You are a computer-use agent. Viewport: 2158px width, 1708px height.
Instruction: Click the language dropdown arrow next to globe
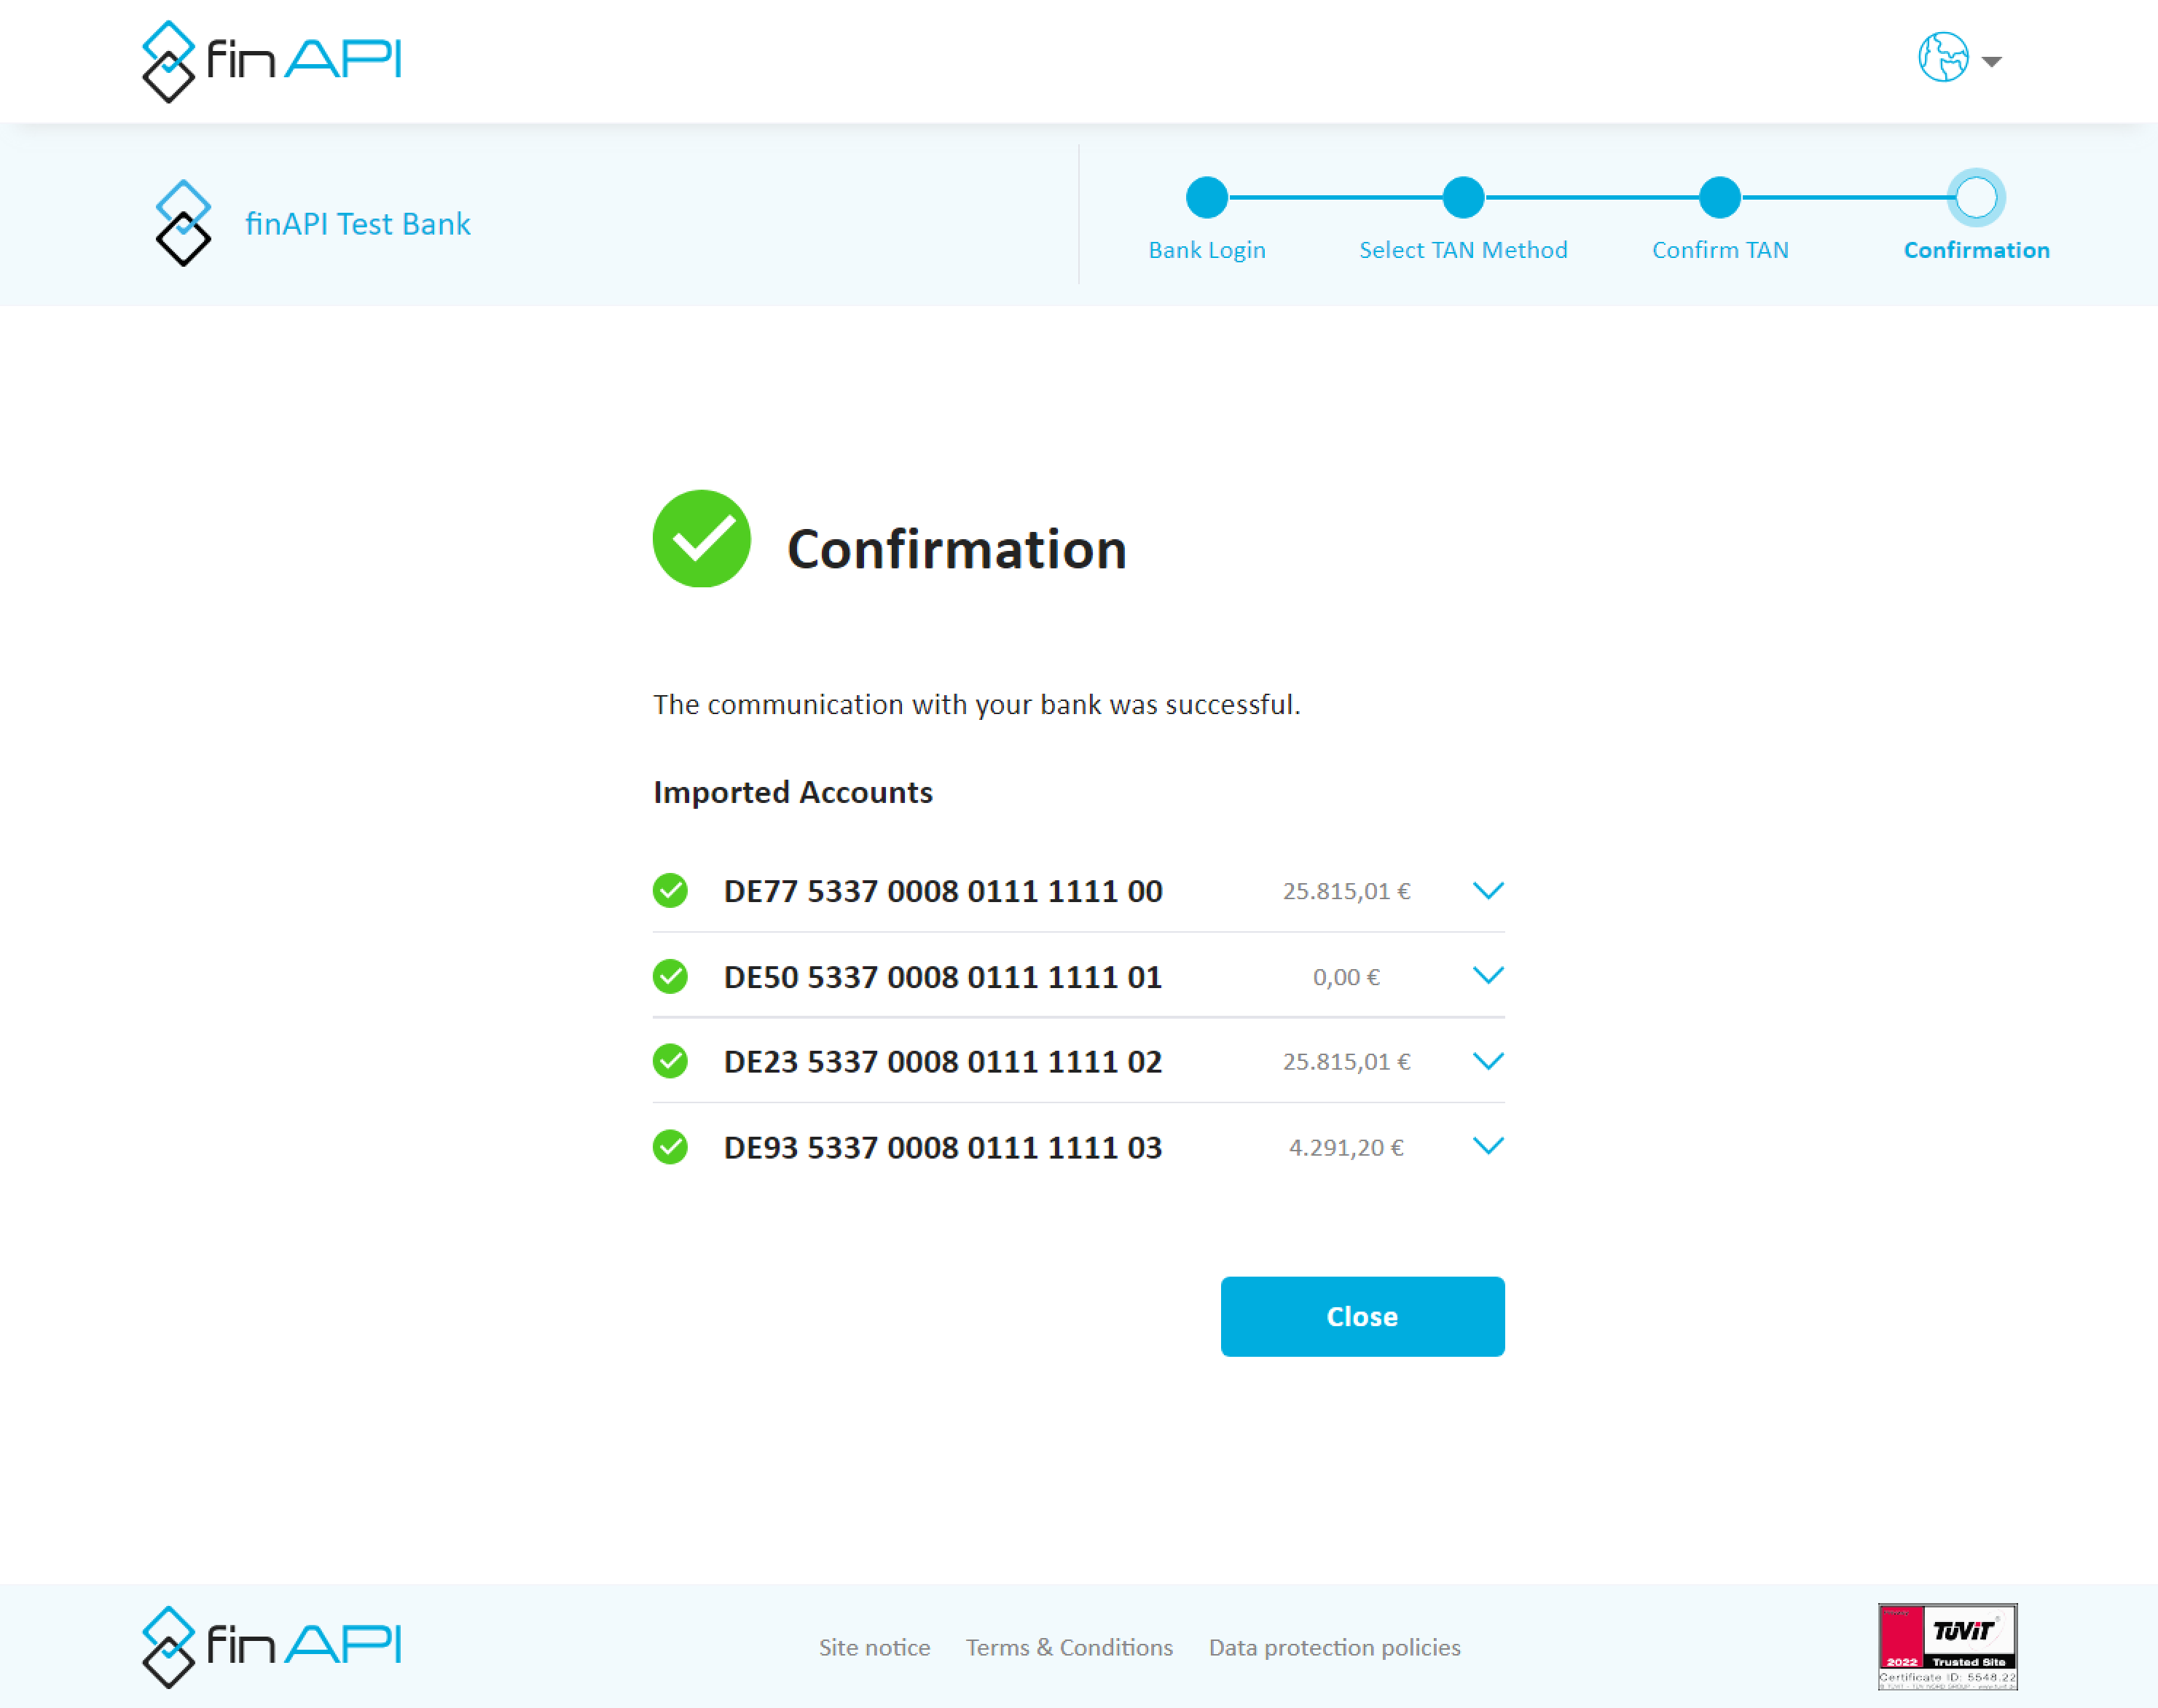click(1991, 62)
